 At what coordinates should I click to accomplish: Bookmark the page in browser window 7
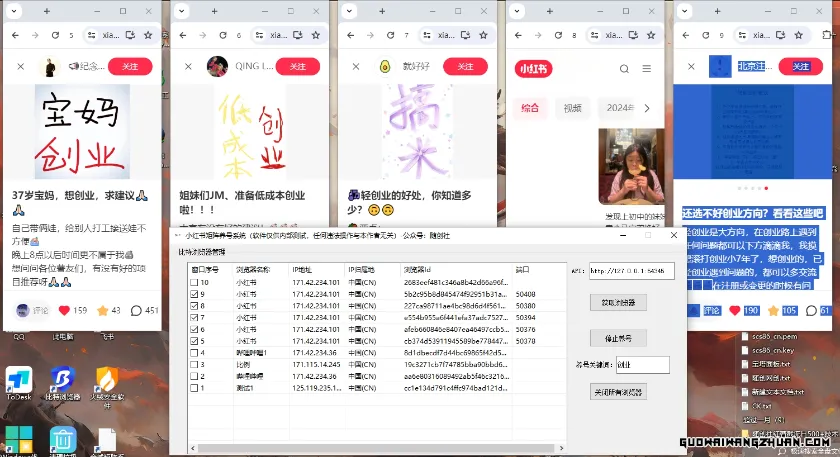pyautogui.click(x=483, y=35)
